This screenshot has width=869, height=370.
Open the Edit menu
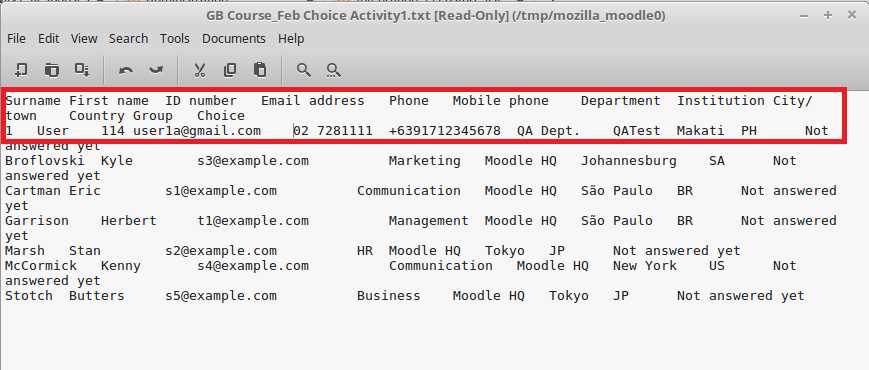pos(48,39)
